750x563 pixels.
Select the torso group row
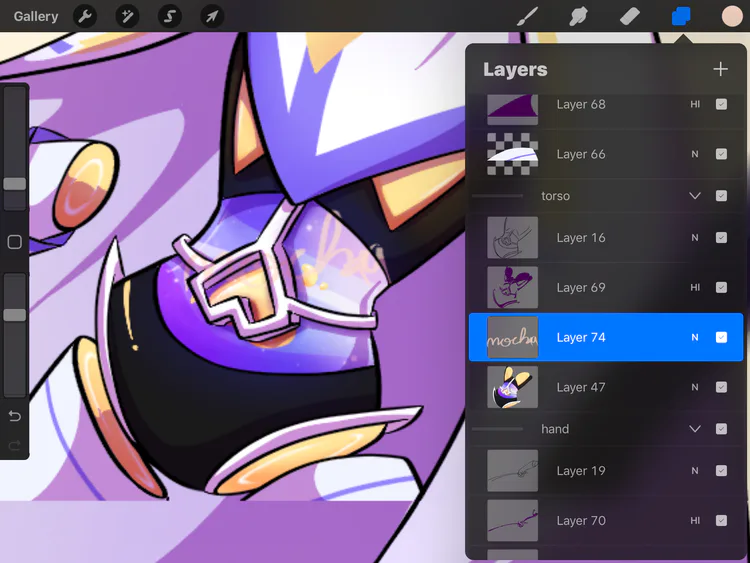coord(606,196)
